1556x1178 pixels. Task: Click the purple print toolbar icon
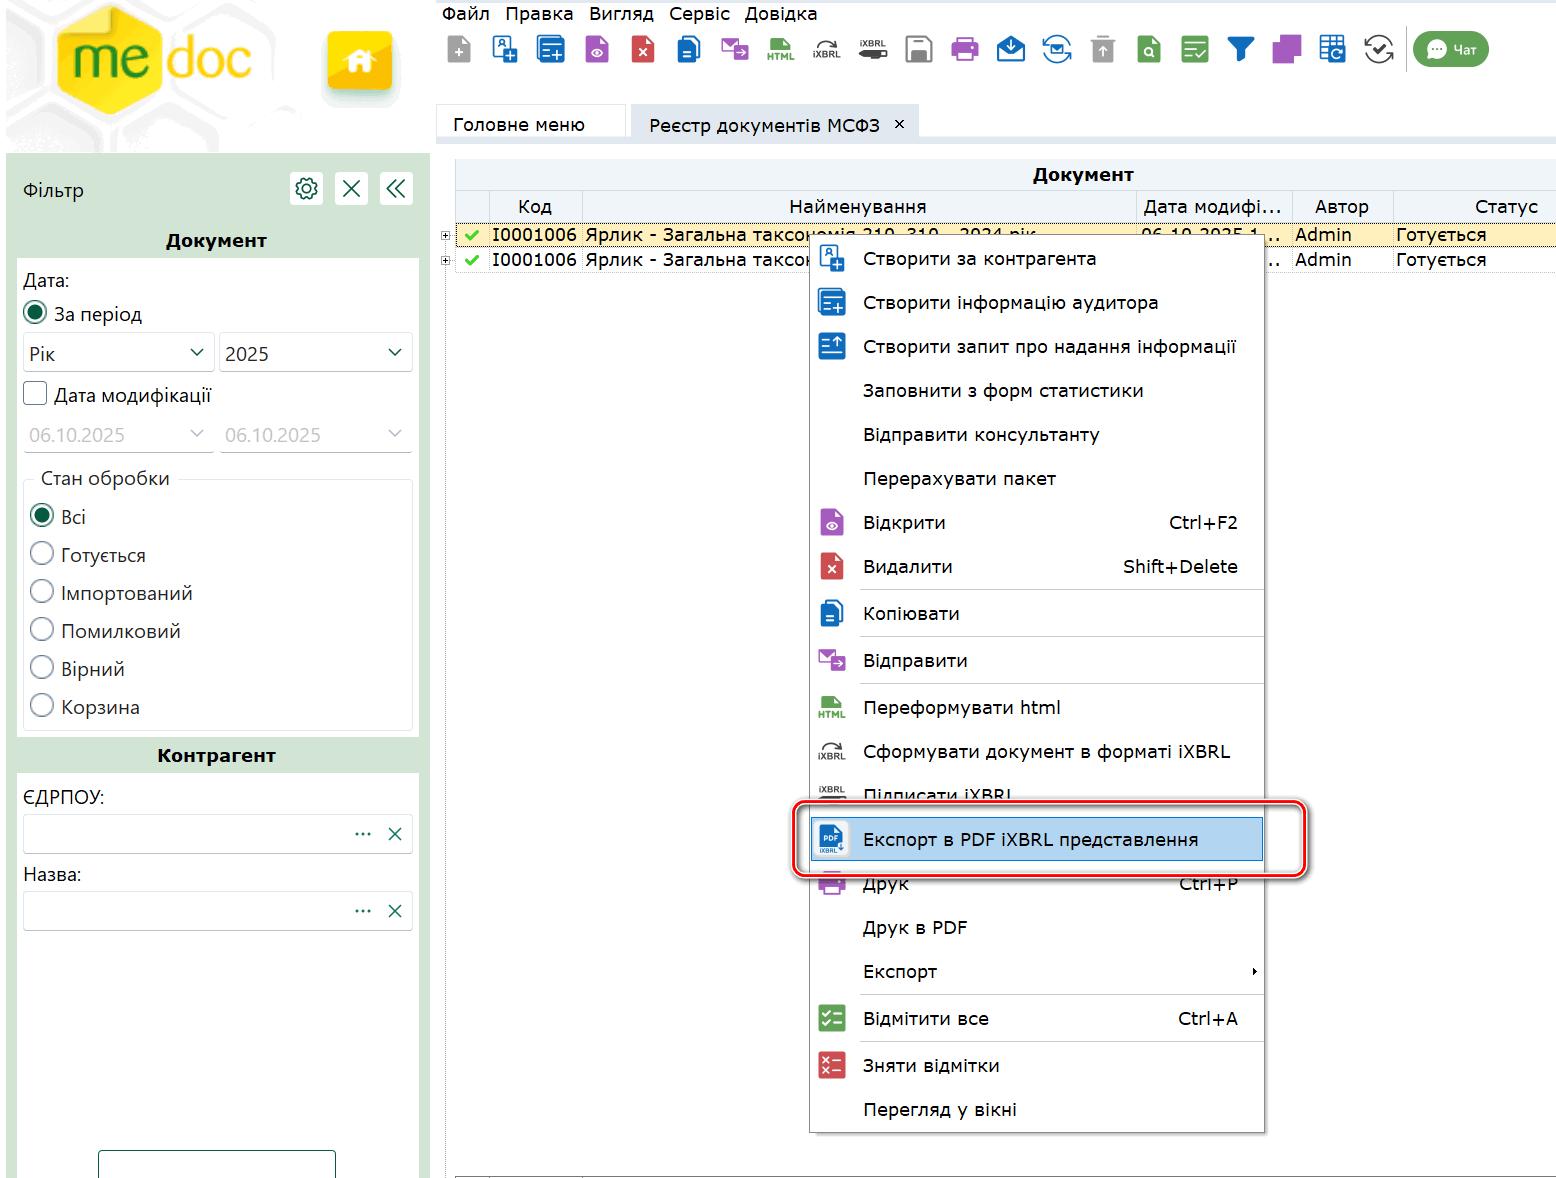click(x=965, y=49)
